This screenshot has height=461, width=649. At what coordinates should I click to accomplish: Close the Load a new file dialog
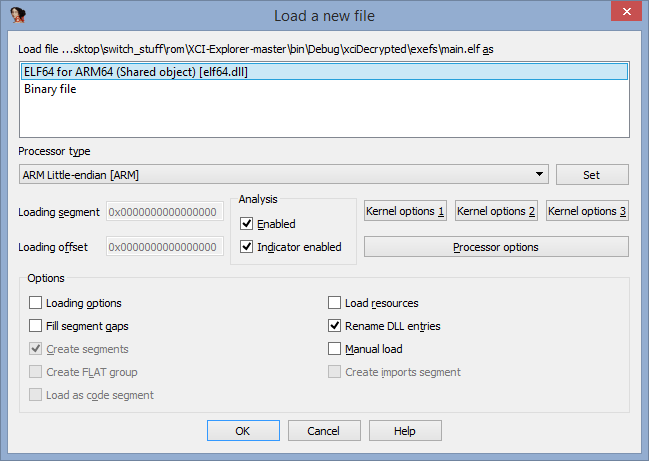tap(626, 11)
